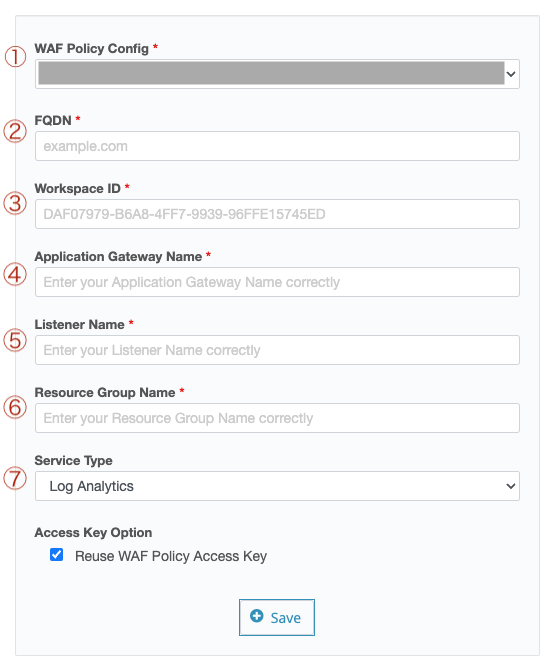This screenshot has height=670, width=556.
Task: Save the WAF configuration form
Action: pos(277,617)
